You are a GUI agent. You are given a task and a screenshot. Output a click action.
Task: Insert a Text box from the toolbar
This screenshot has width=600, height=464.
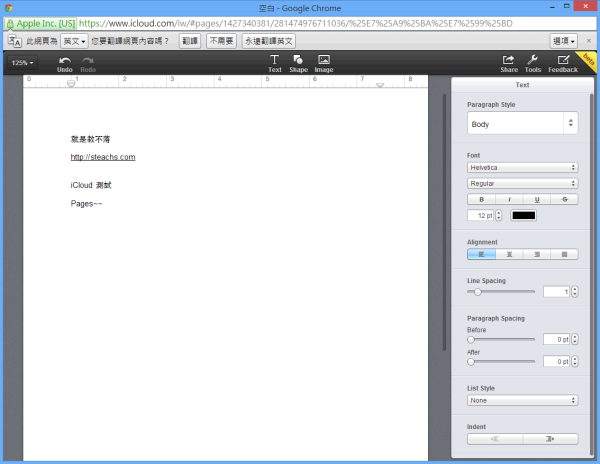click(274, 63)
